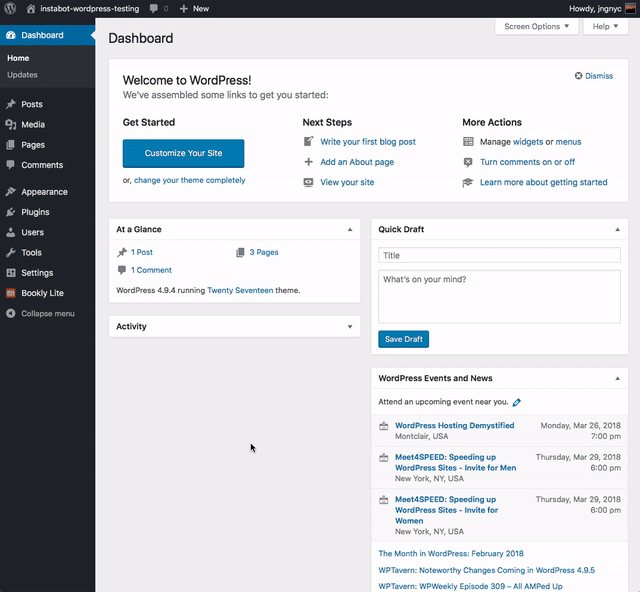Click the Save Draft button
Viewport: 640px width, 592px height.
pyautogui.click(x=403, y=339)
